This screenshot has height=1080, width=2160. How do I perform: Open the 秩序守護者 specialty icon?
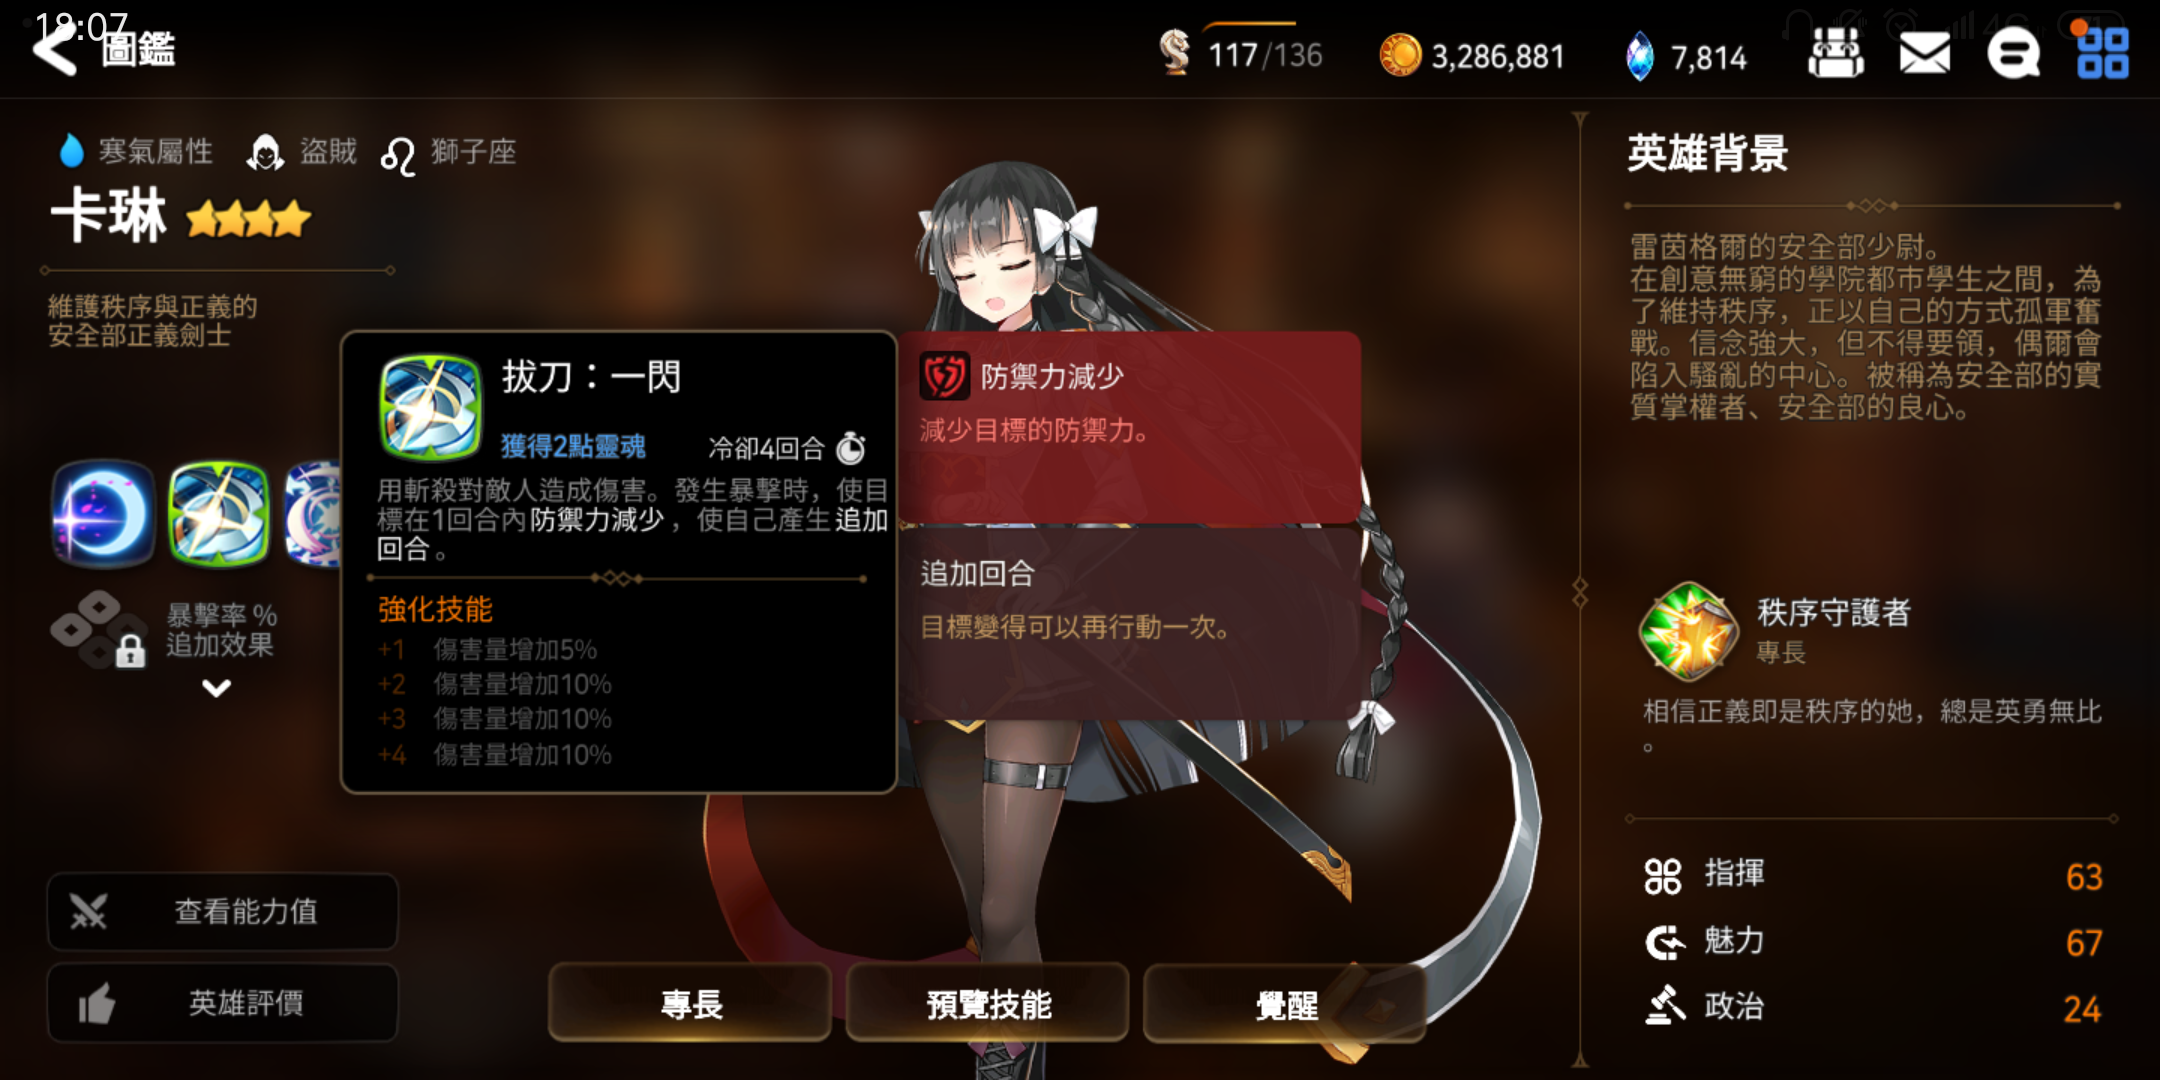tap(1689, 630)
